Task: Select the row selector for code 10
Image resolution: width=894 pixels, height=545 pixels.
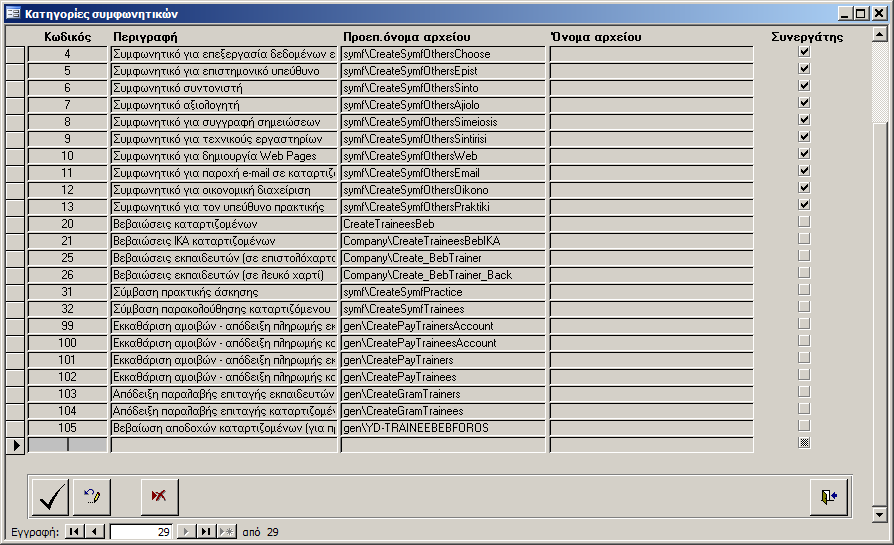Action: [x=15, y=156]
